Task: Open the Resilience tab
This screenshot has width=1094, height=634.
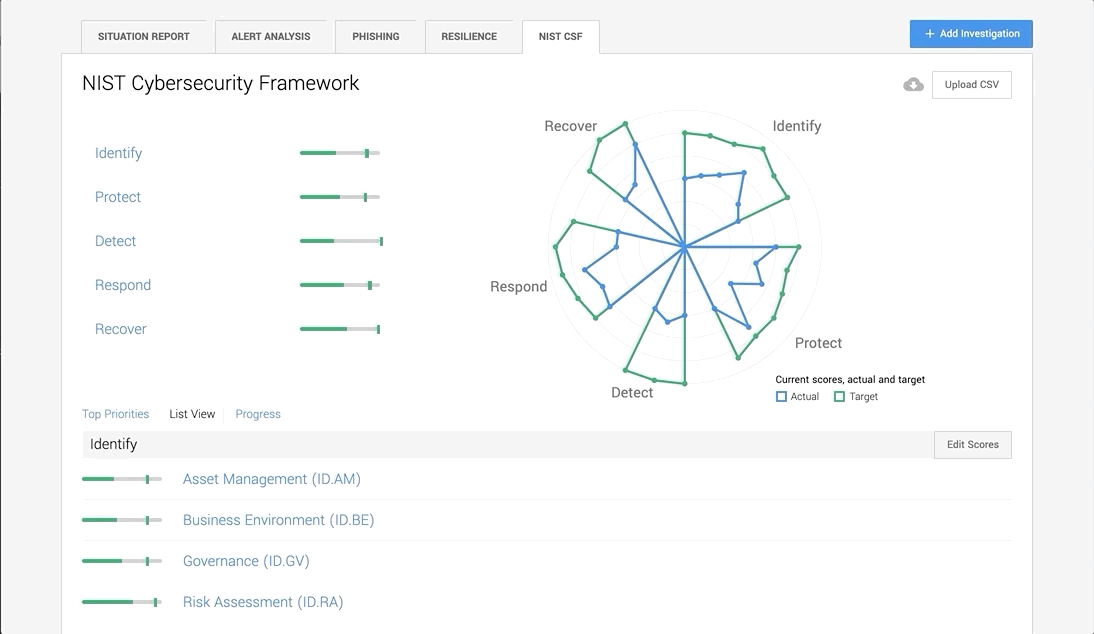Action: click(469, 36)
